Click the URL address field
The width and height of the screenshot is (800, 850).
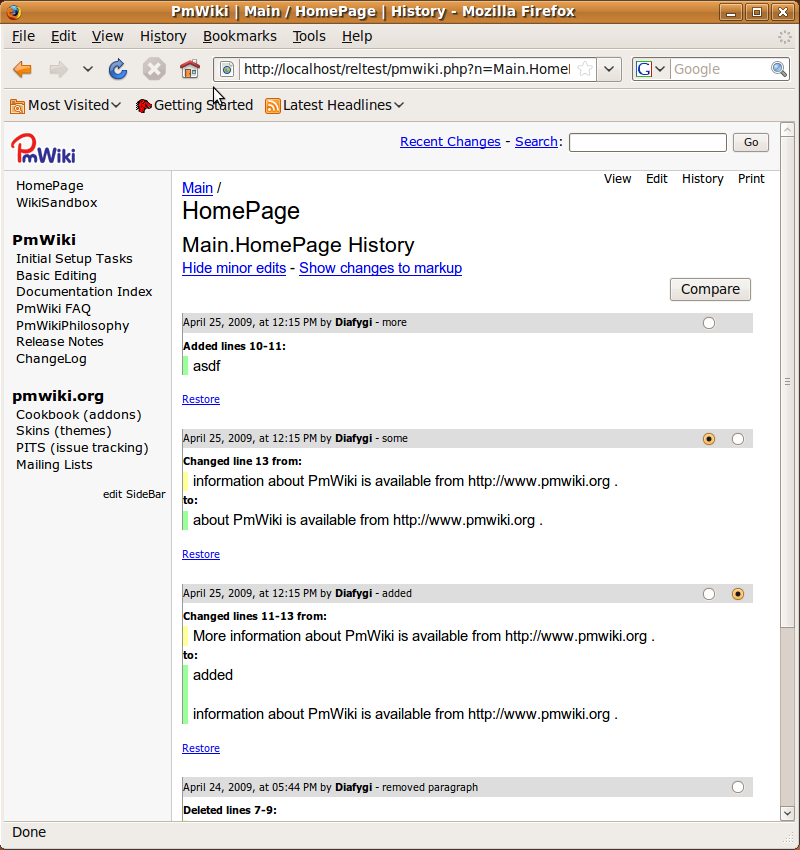pyautogui.click(x=407, y=69)
